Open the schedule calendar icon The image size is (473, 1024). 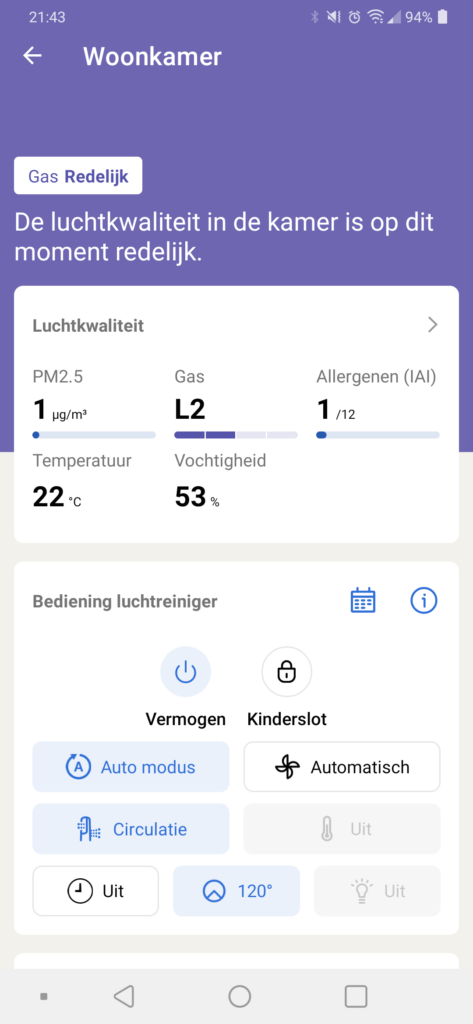[x=363, y=600]
